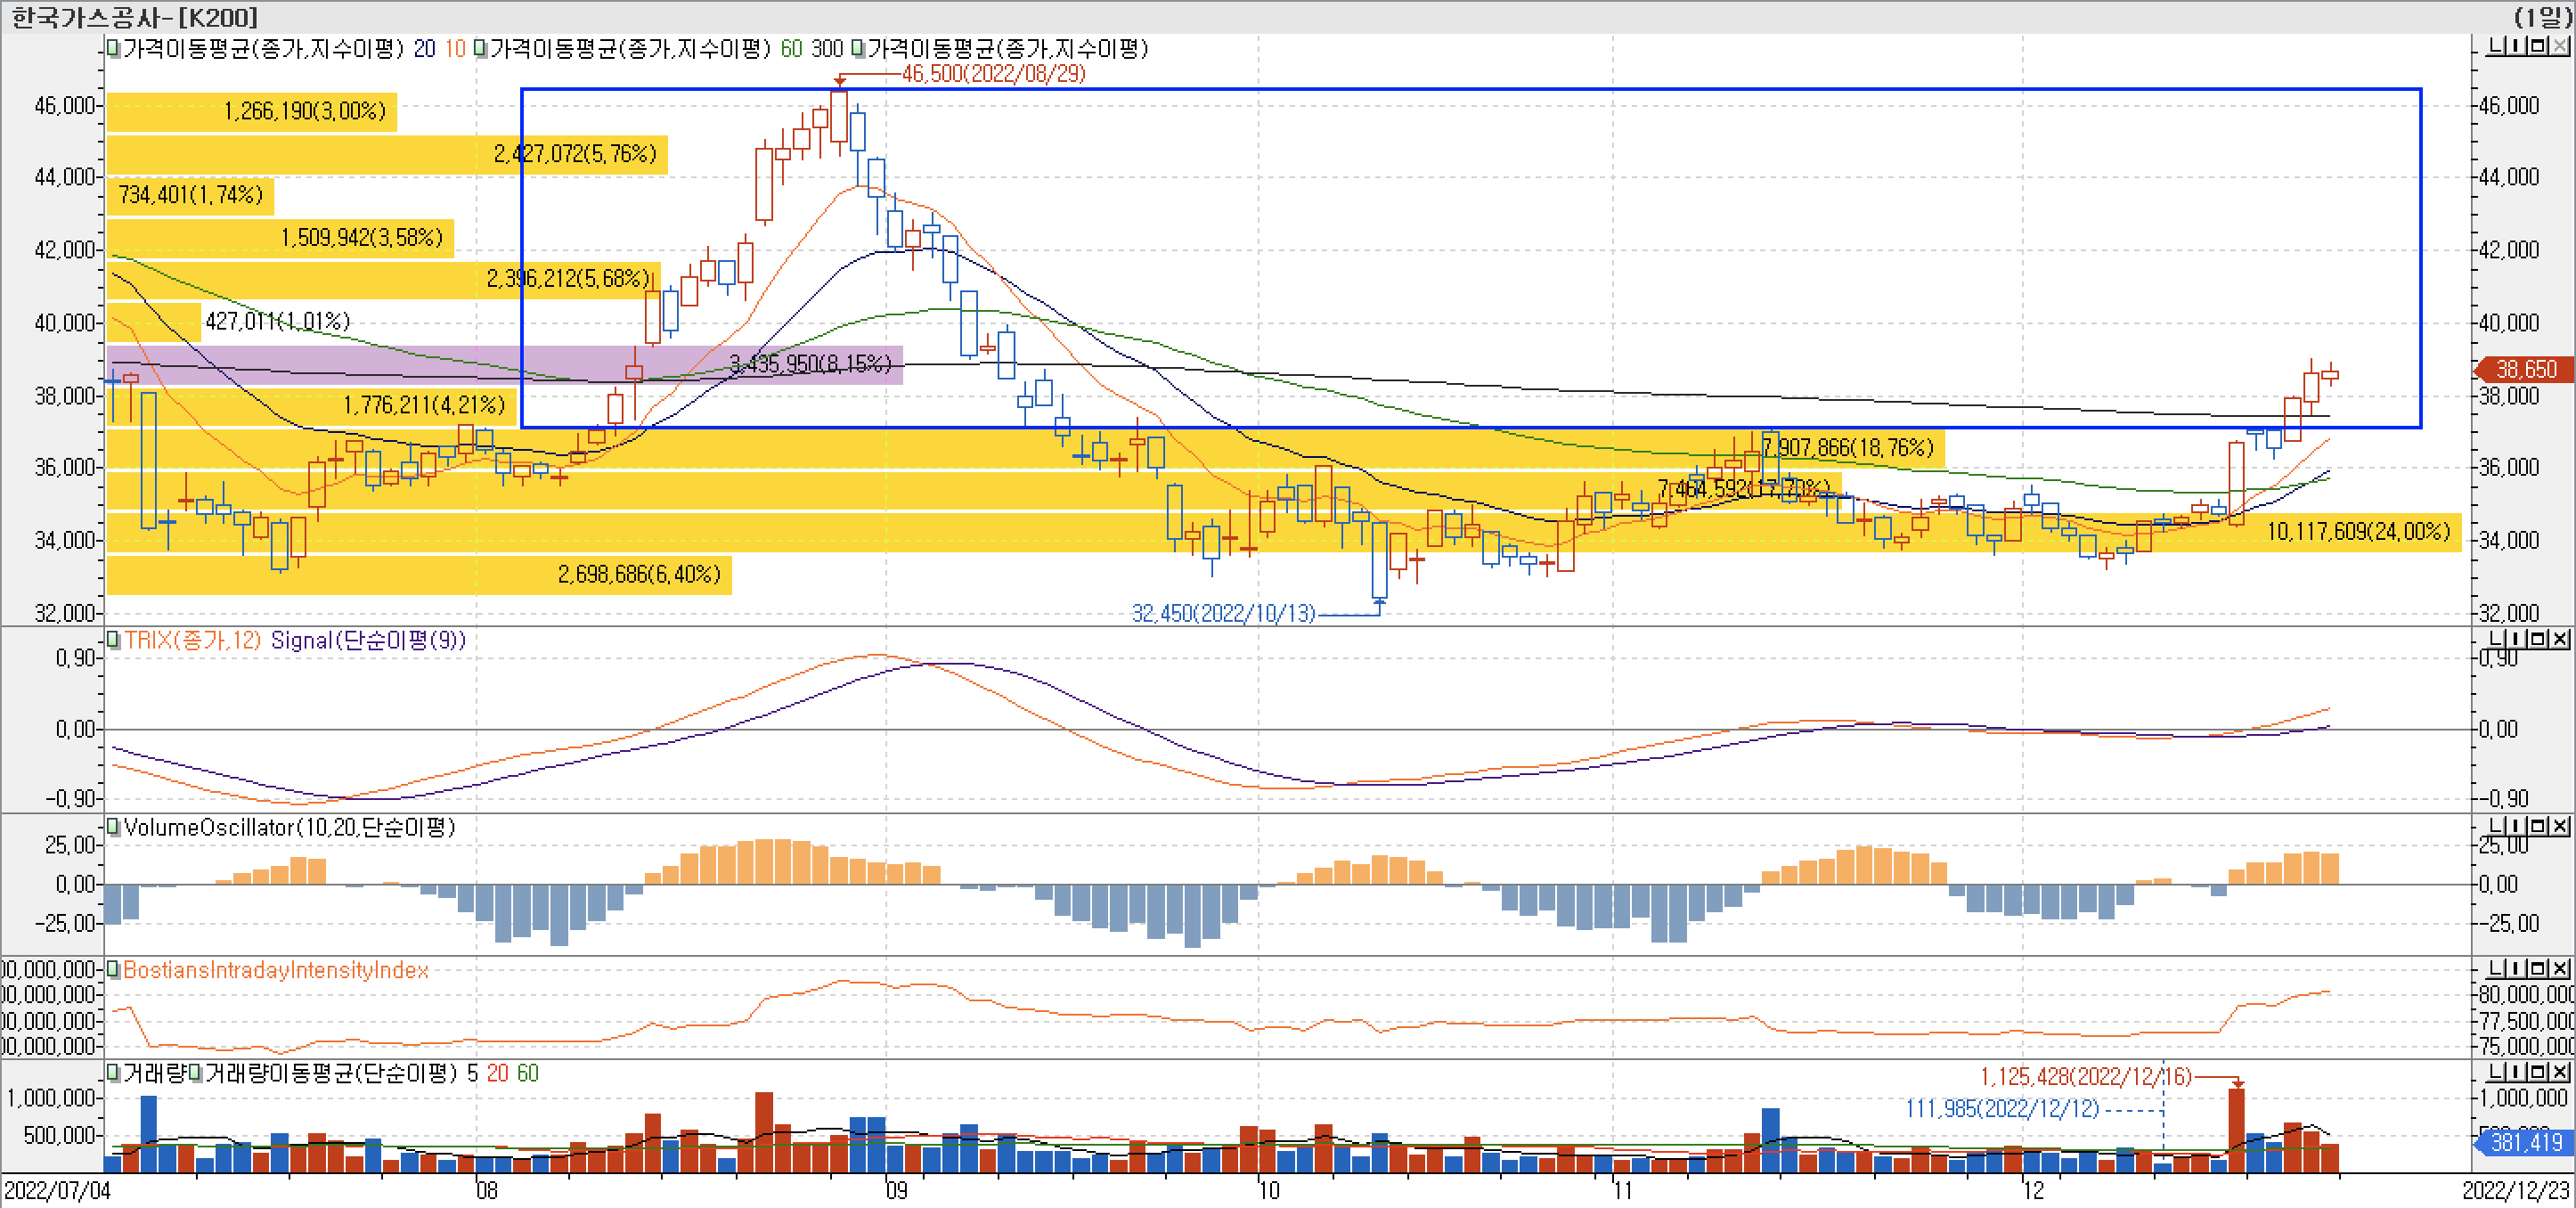
Task: Close the TRIX indicator panel
Action: 2559,639
